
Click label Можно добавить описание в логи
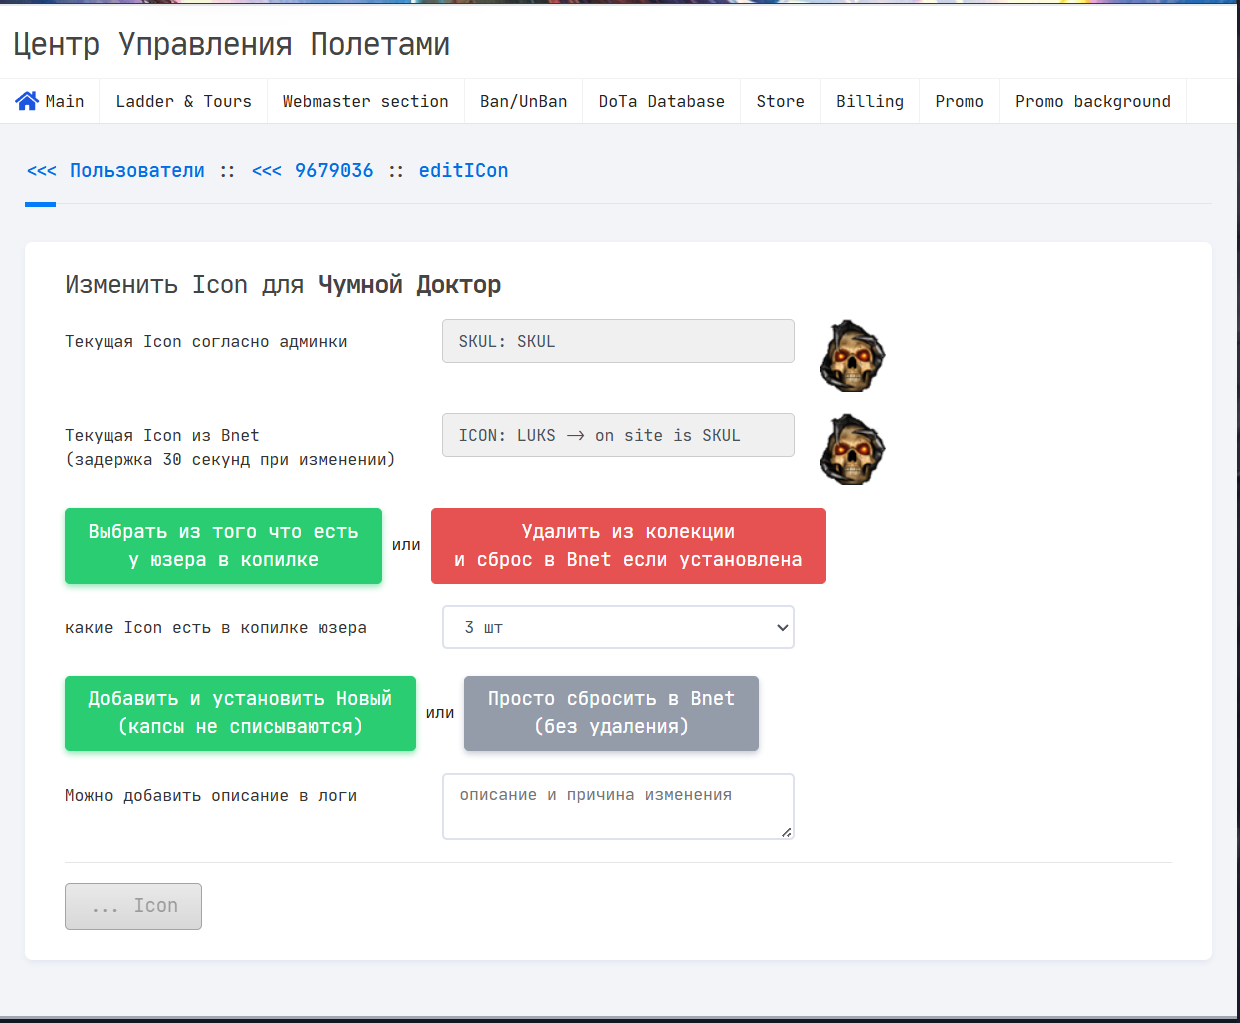[x=211, y=796]
